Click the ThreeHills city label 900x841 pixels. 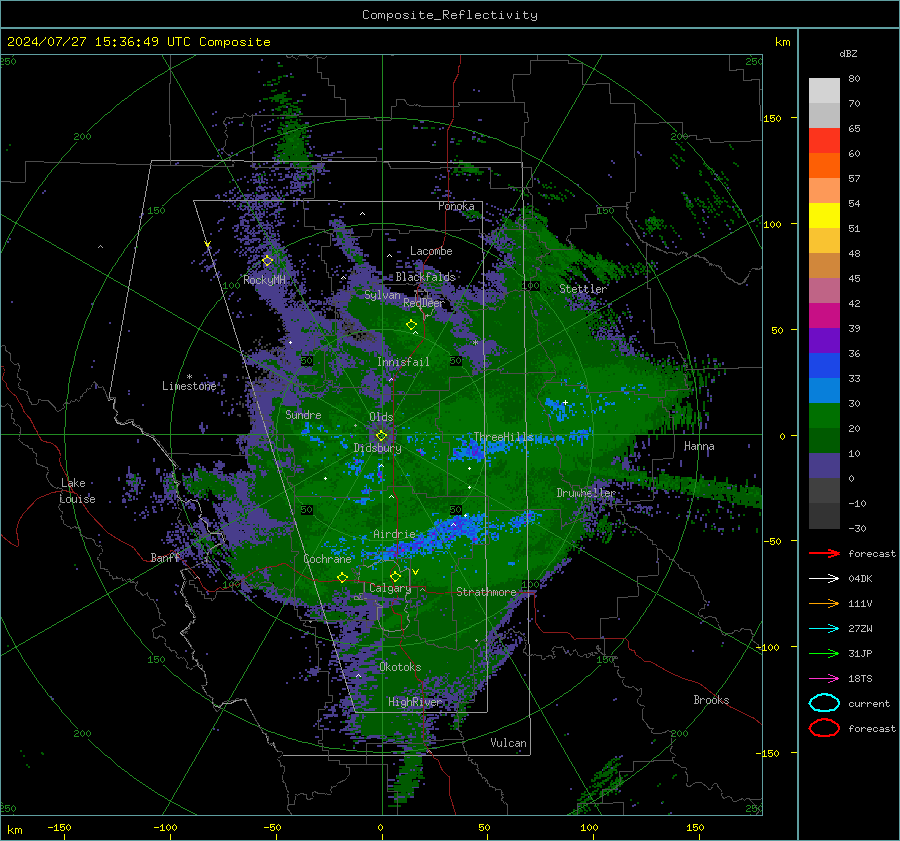coord(503,437)
